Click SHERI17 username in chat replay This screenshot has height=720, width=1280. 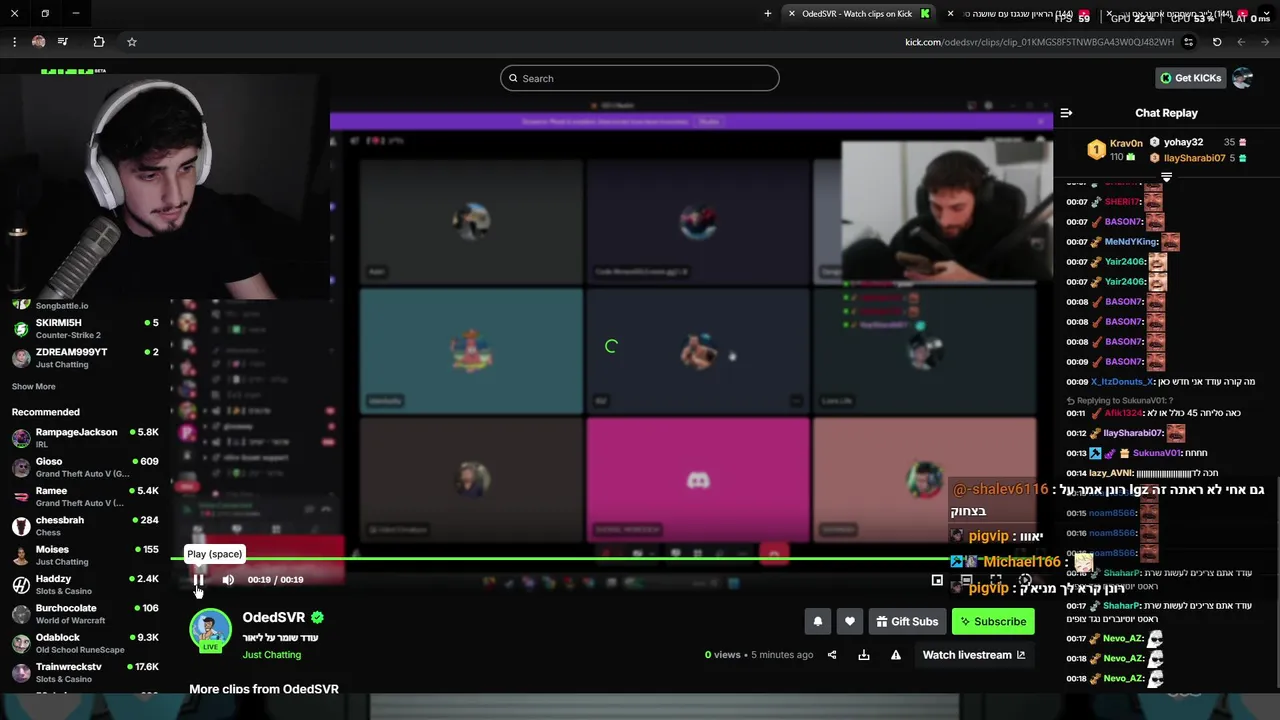(x=1123, y=202)
